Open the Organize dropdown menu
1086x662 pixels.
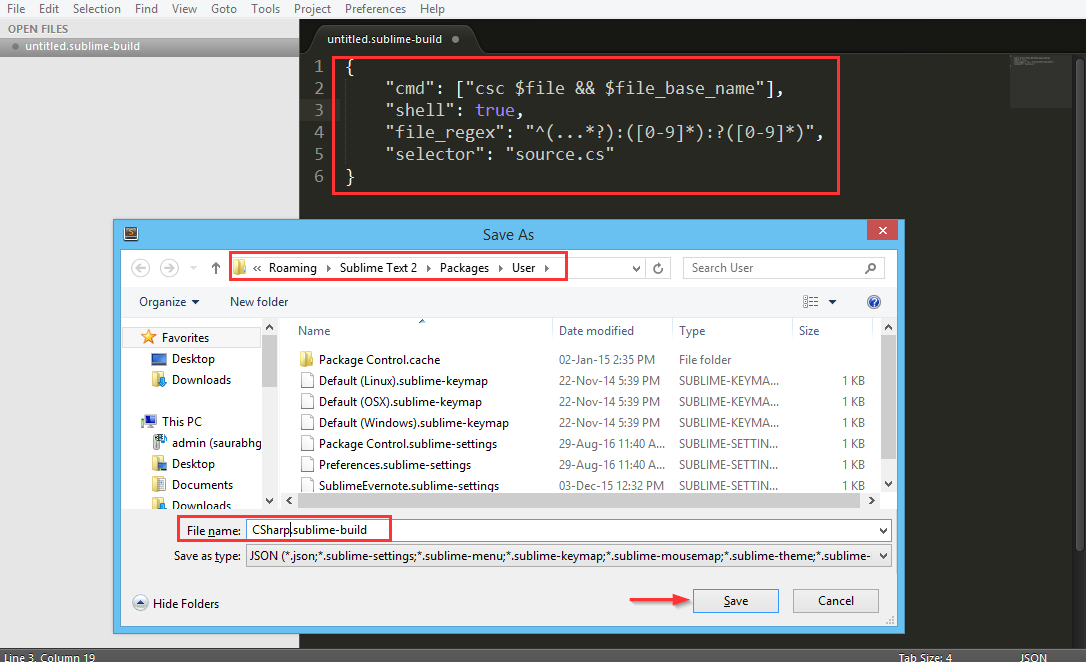[167, 301]
